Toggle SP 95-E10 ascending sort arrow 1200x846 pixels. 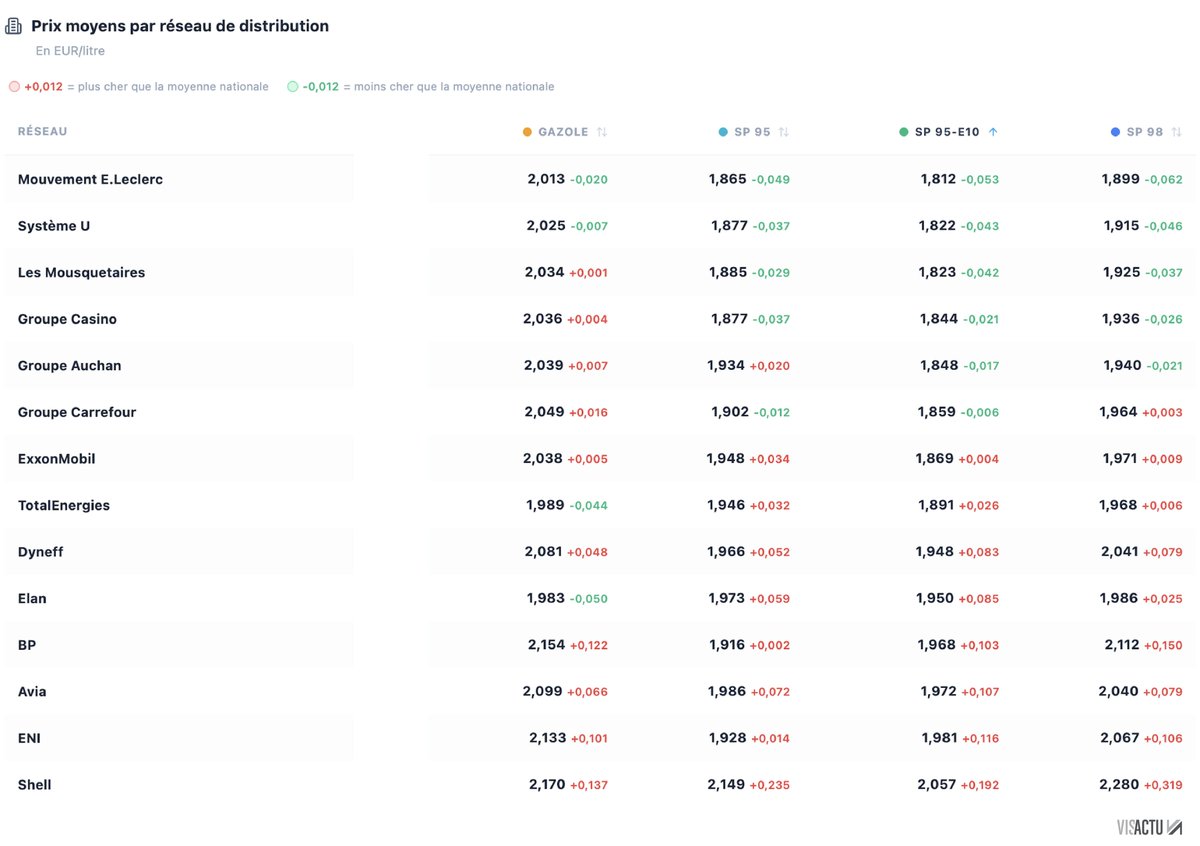[x=993, y=132]
